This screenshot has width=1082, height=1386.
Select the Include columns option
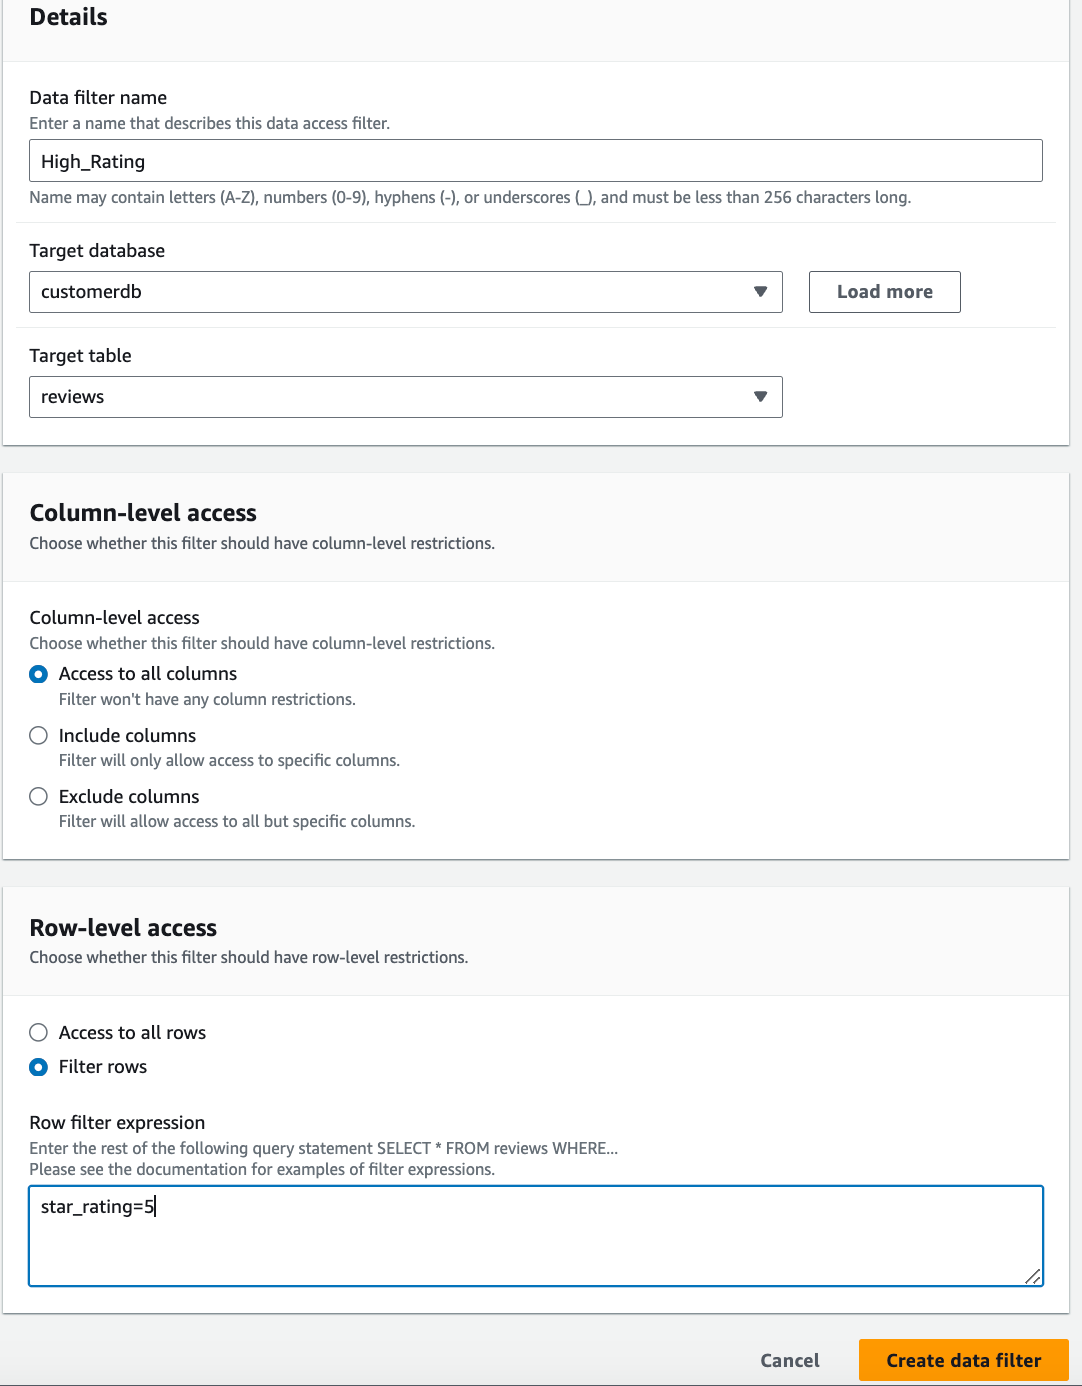39,736
